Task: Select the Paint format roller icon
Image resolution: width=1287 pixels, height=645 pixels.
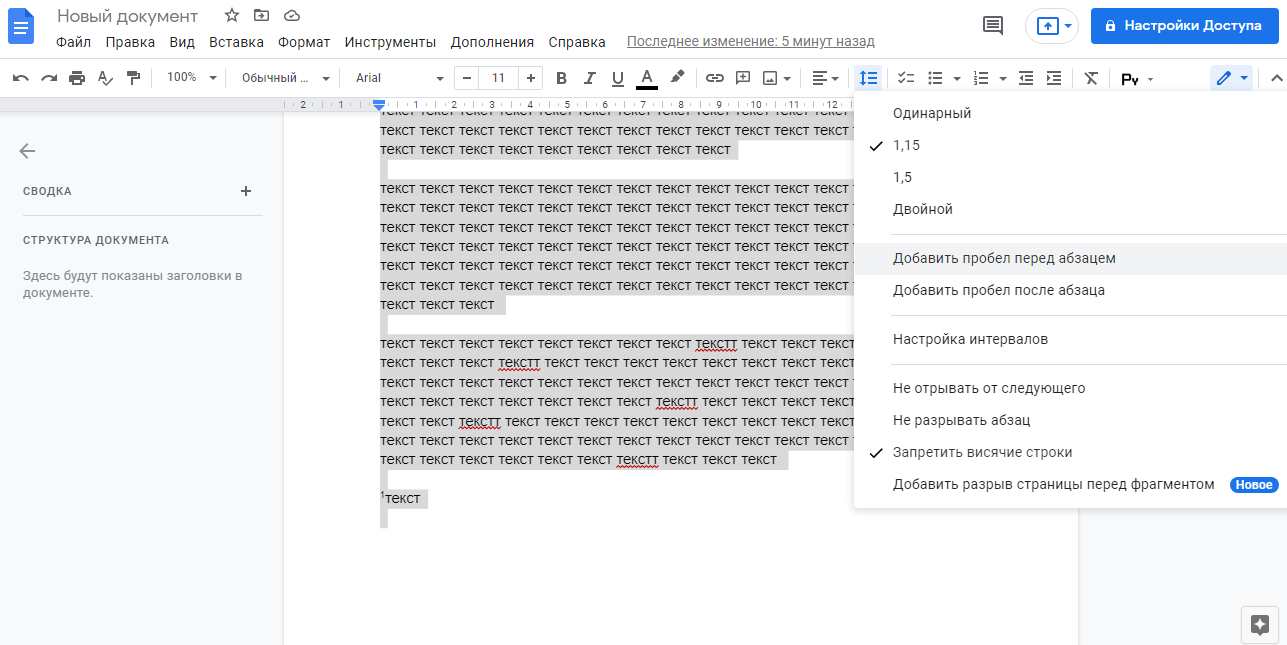Action: pyautogui.click(x=133, y=78)
